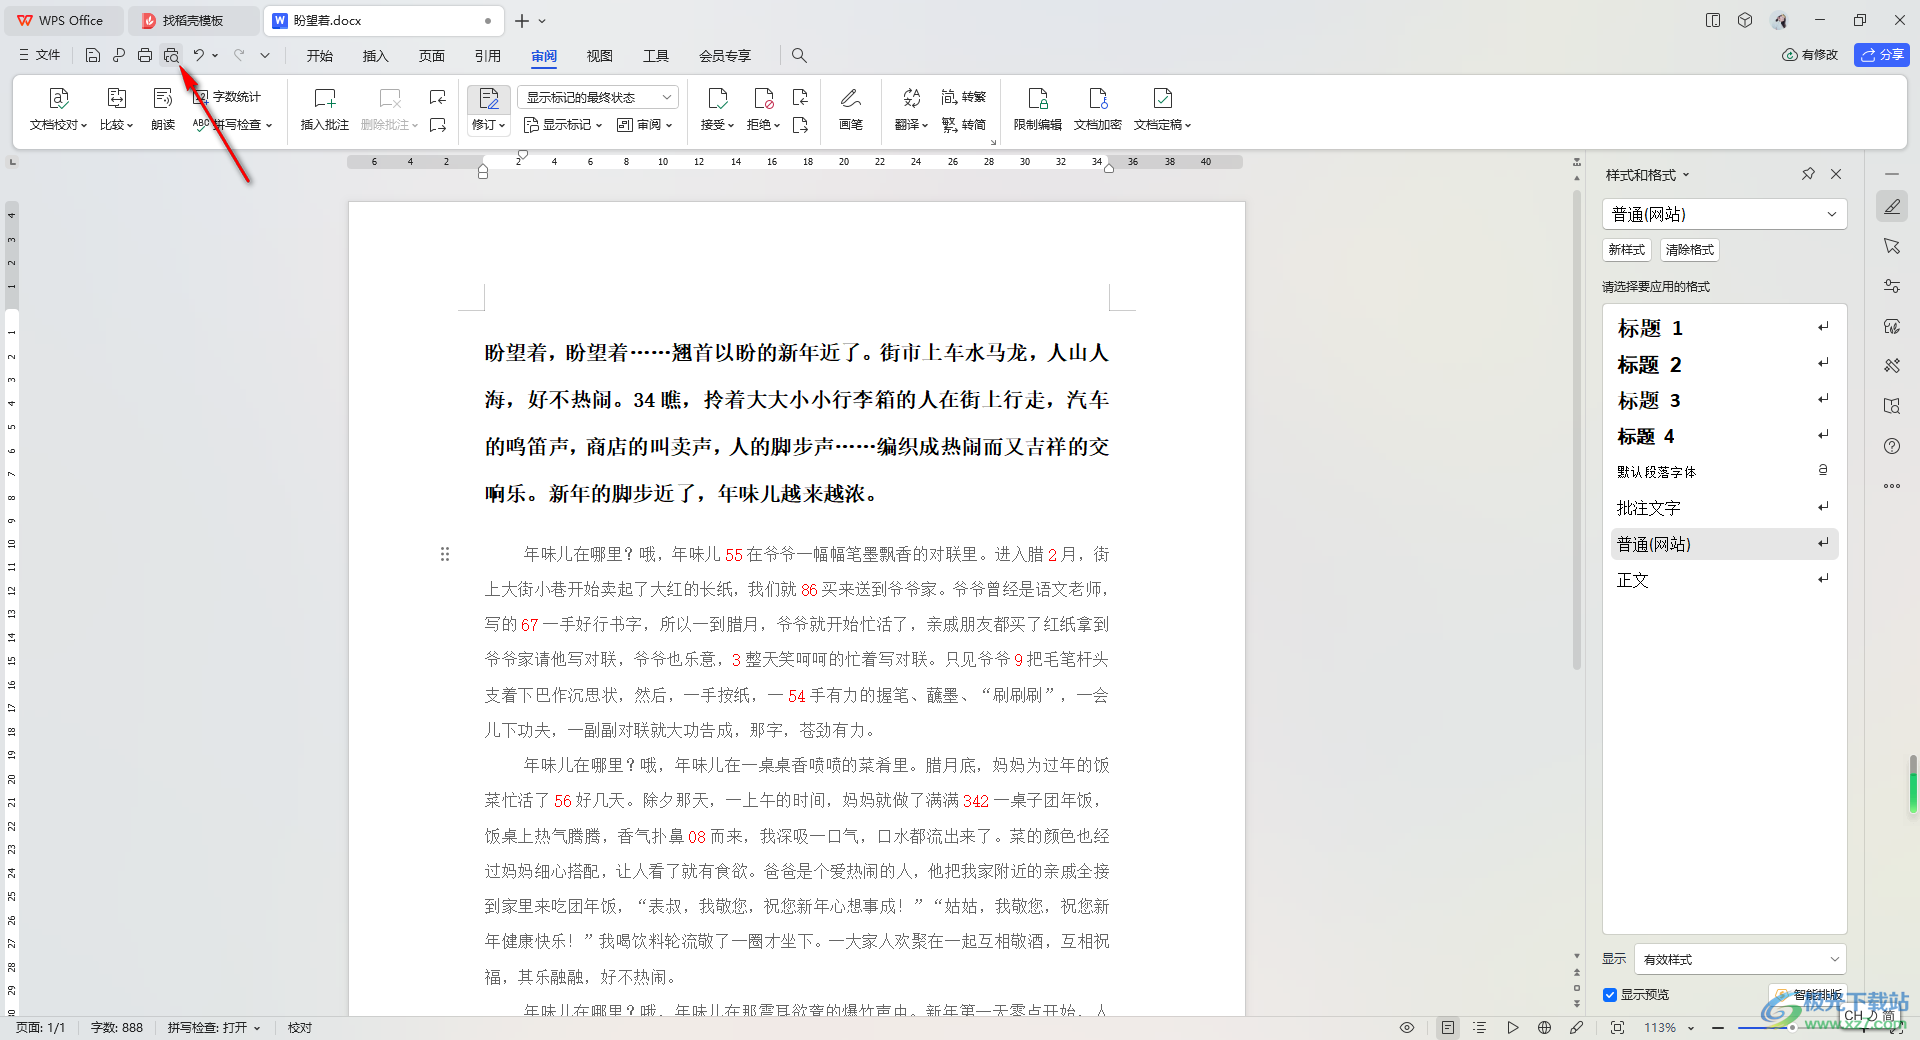The height and width of the screenshot is (1040, 1920).
Task: Click the previous comment icon
Action: pyautogui.click(x=438, y=97)
